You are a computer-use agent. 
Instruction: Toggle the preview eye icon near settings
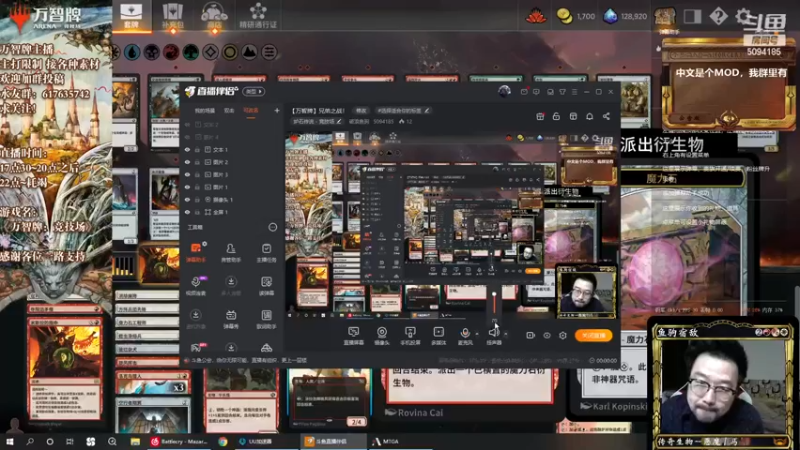[x=547, y=335]
